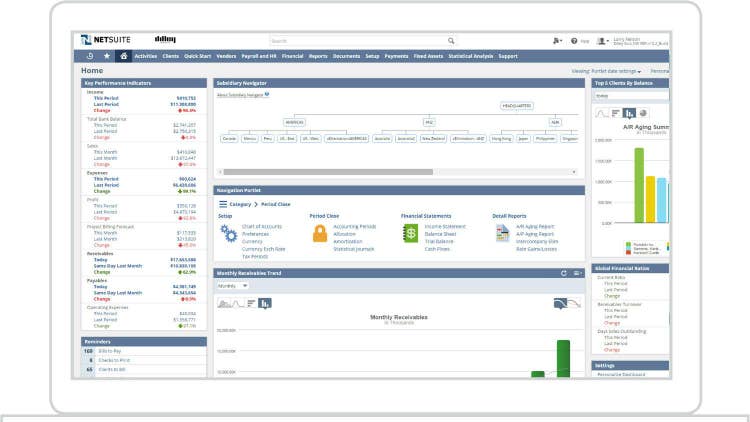Click the Period Close padlock icon
Viewport: 750px width, 422px height.
coord(320,233)
